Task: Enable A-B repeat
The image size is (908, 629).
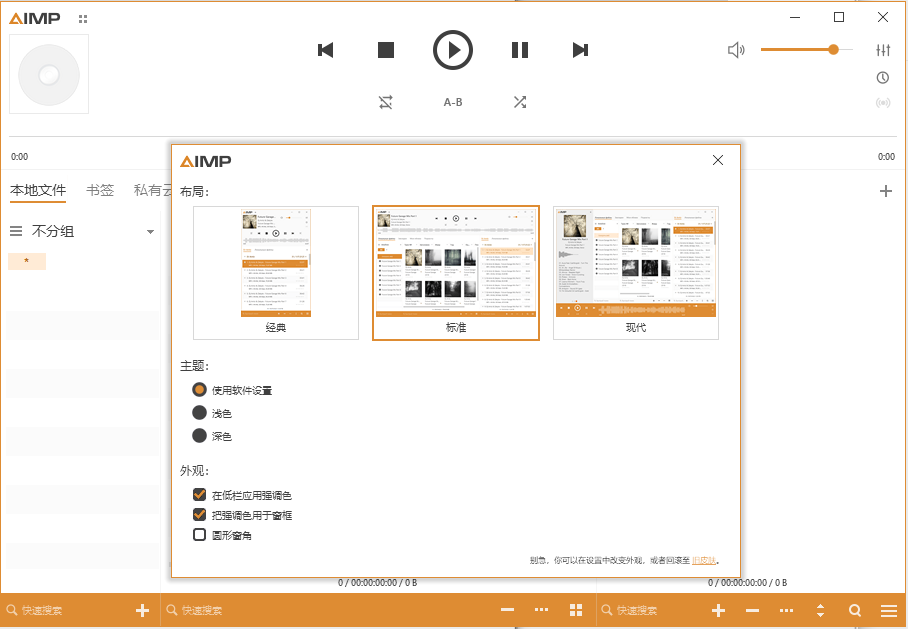Action: click(x=453, y=101)
